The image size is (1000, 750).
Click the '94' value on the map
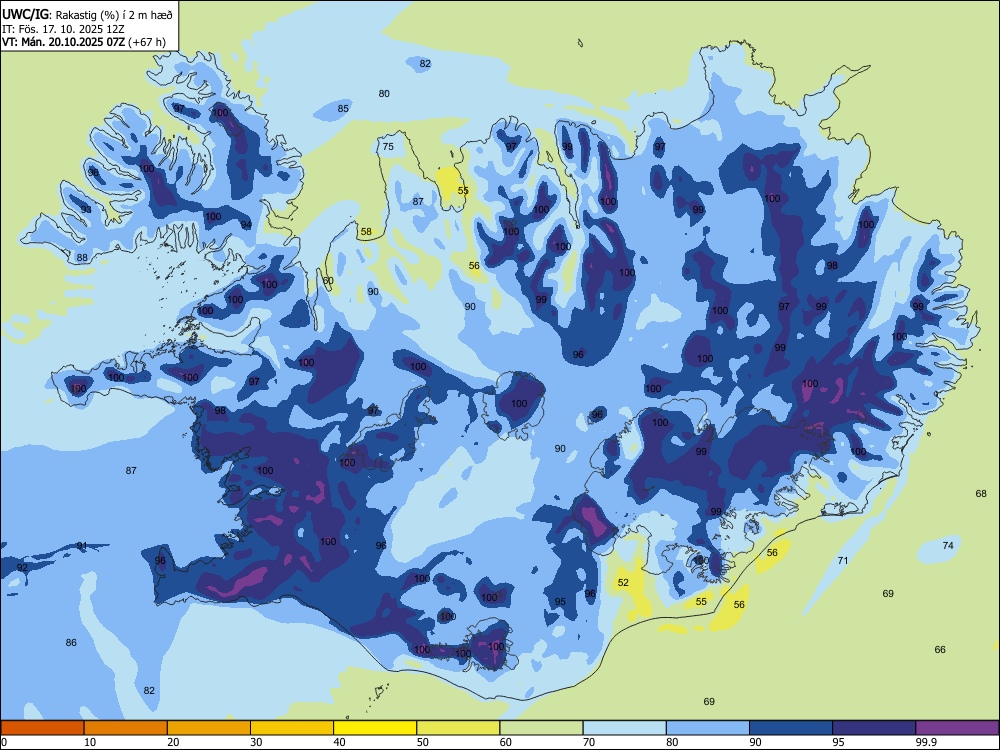[246, 224]
